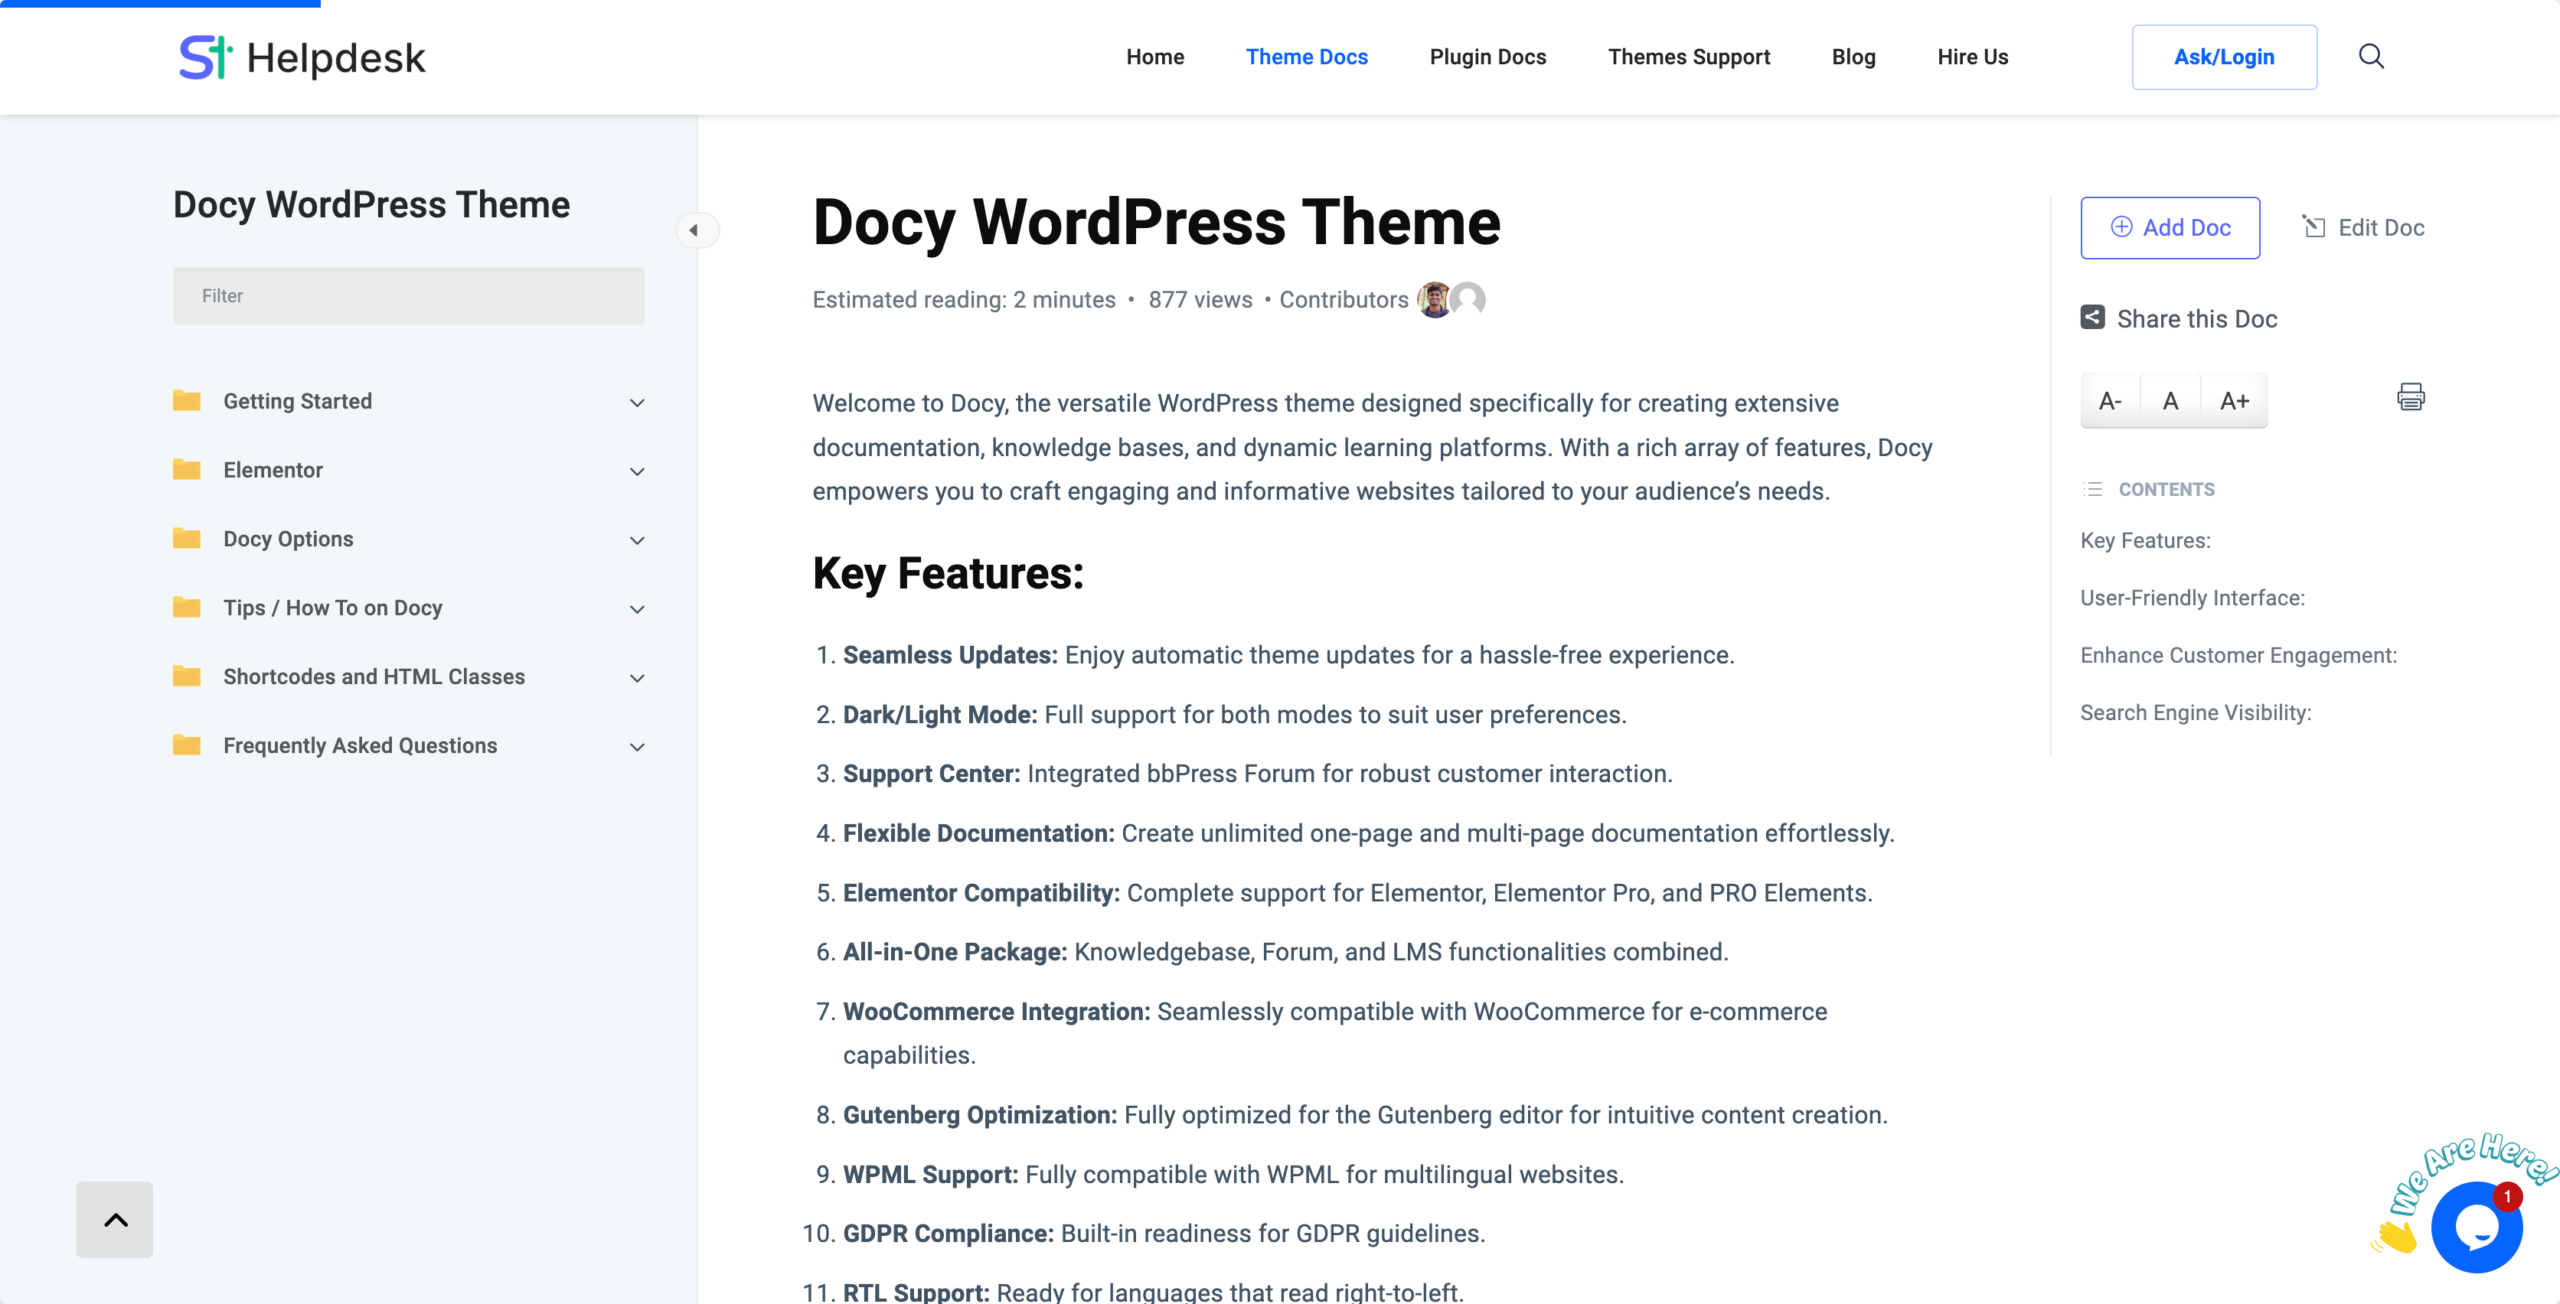The image size is (2560, 1304).
Task: Click the Contents list icon
Action: click(2089, 489)
